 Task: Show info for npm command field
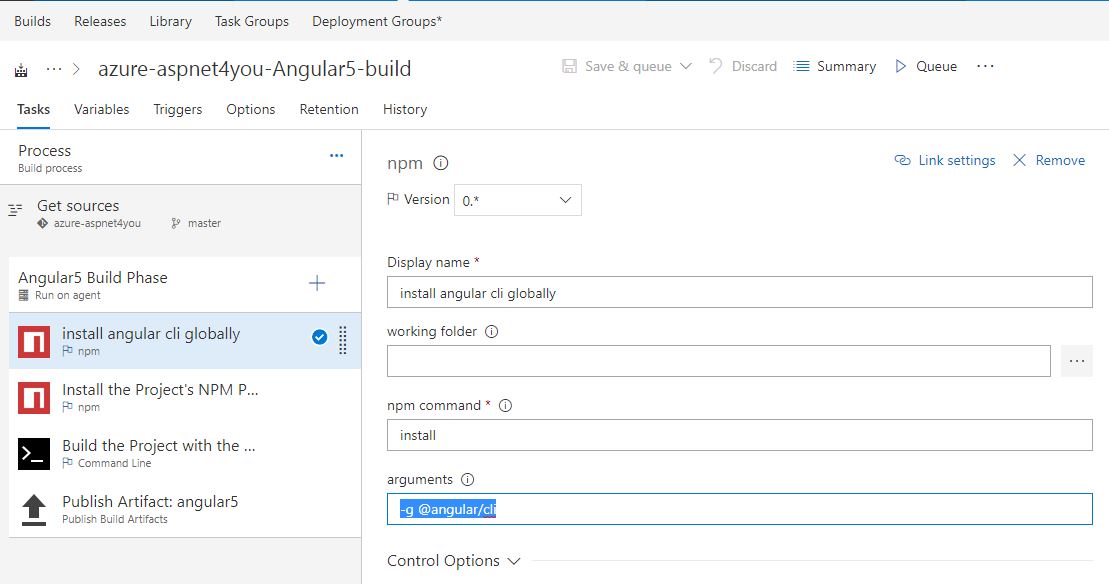pos(505,406)
